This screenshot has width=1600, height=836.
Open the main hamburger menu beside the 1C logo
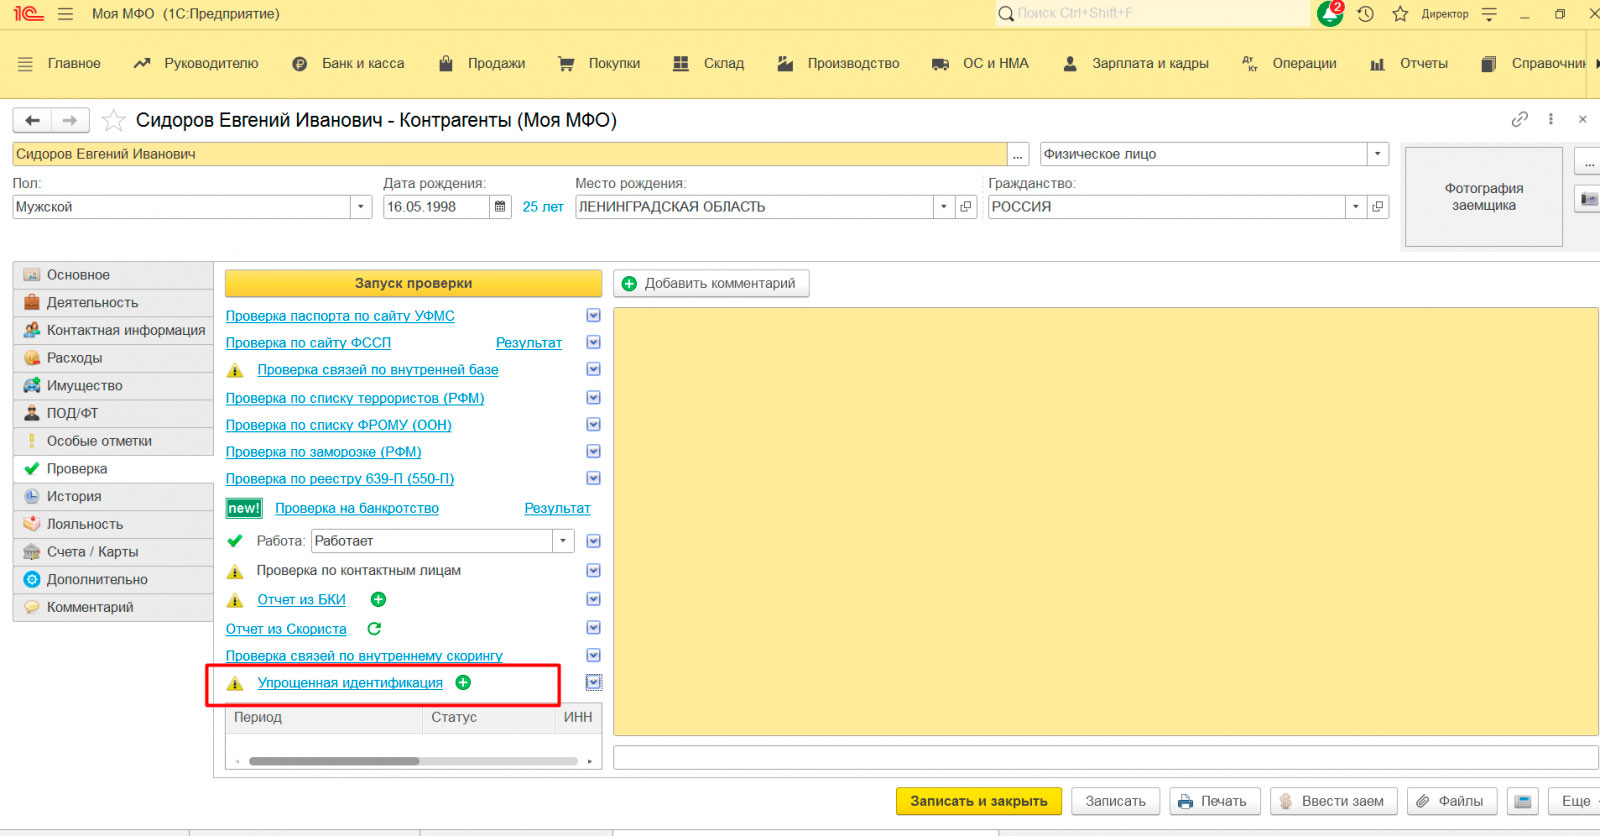pos(66,14)
